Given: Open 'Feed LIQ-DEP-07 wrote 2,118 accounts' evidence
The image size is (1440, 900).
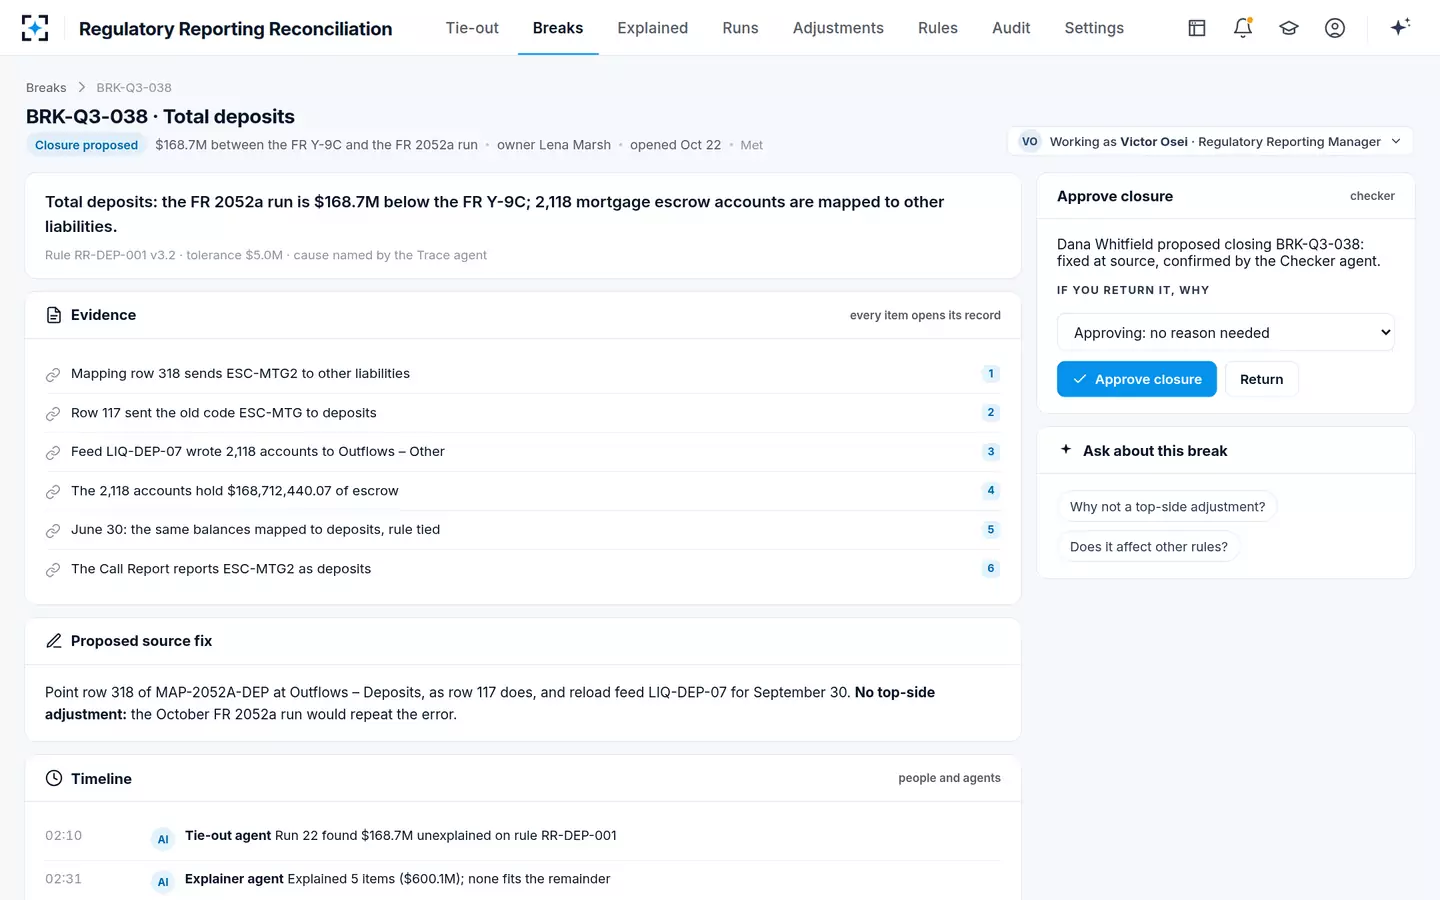Looking at the screenshot, I should [x=523, y=452].
